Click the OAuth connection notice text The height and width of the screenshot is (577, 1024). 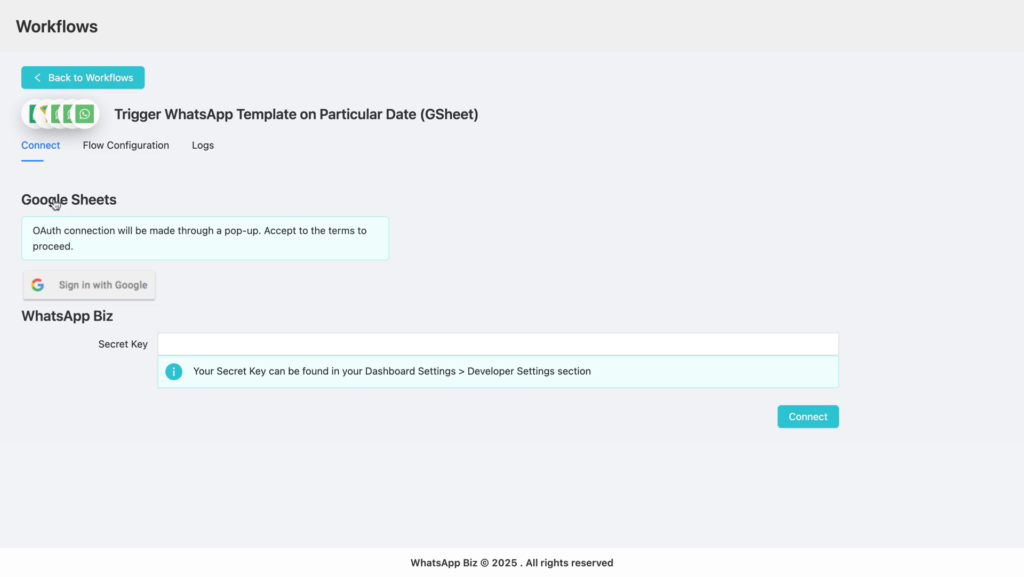(x=200, y=238)
